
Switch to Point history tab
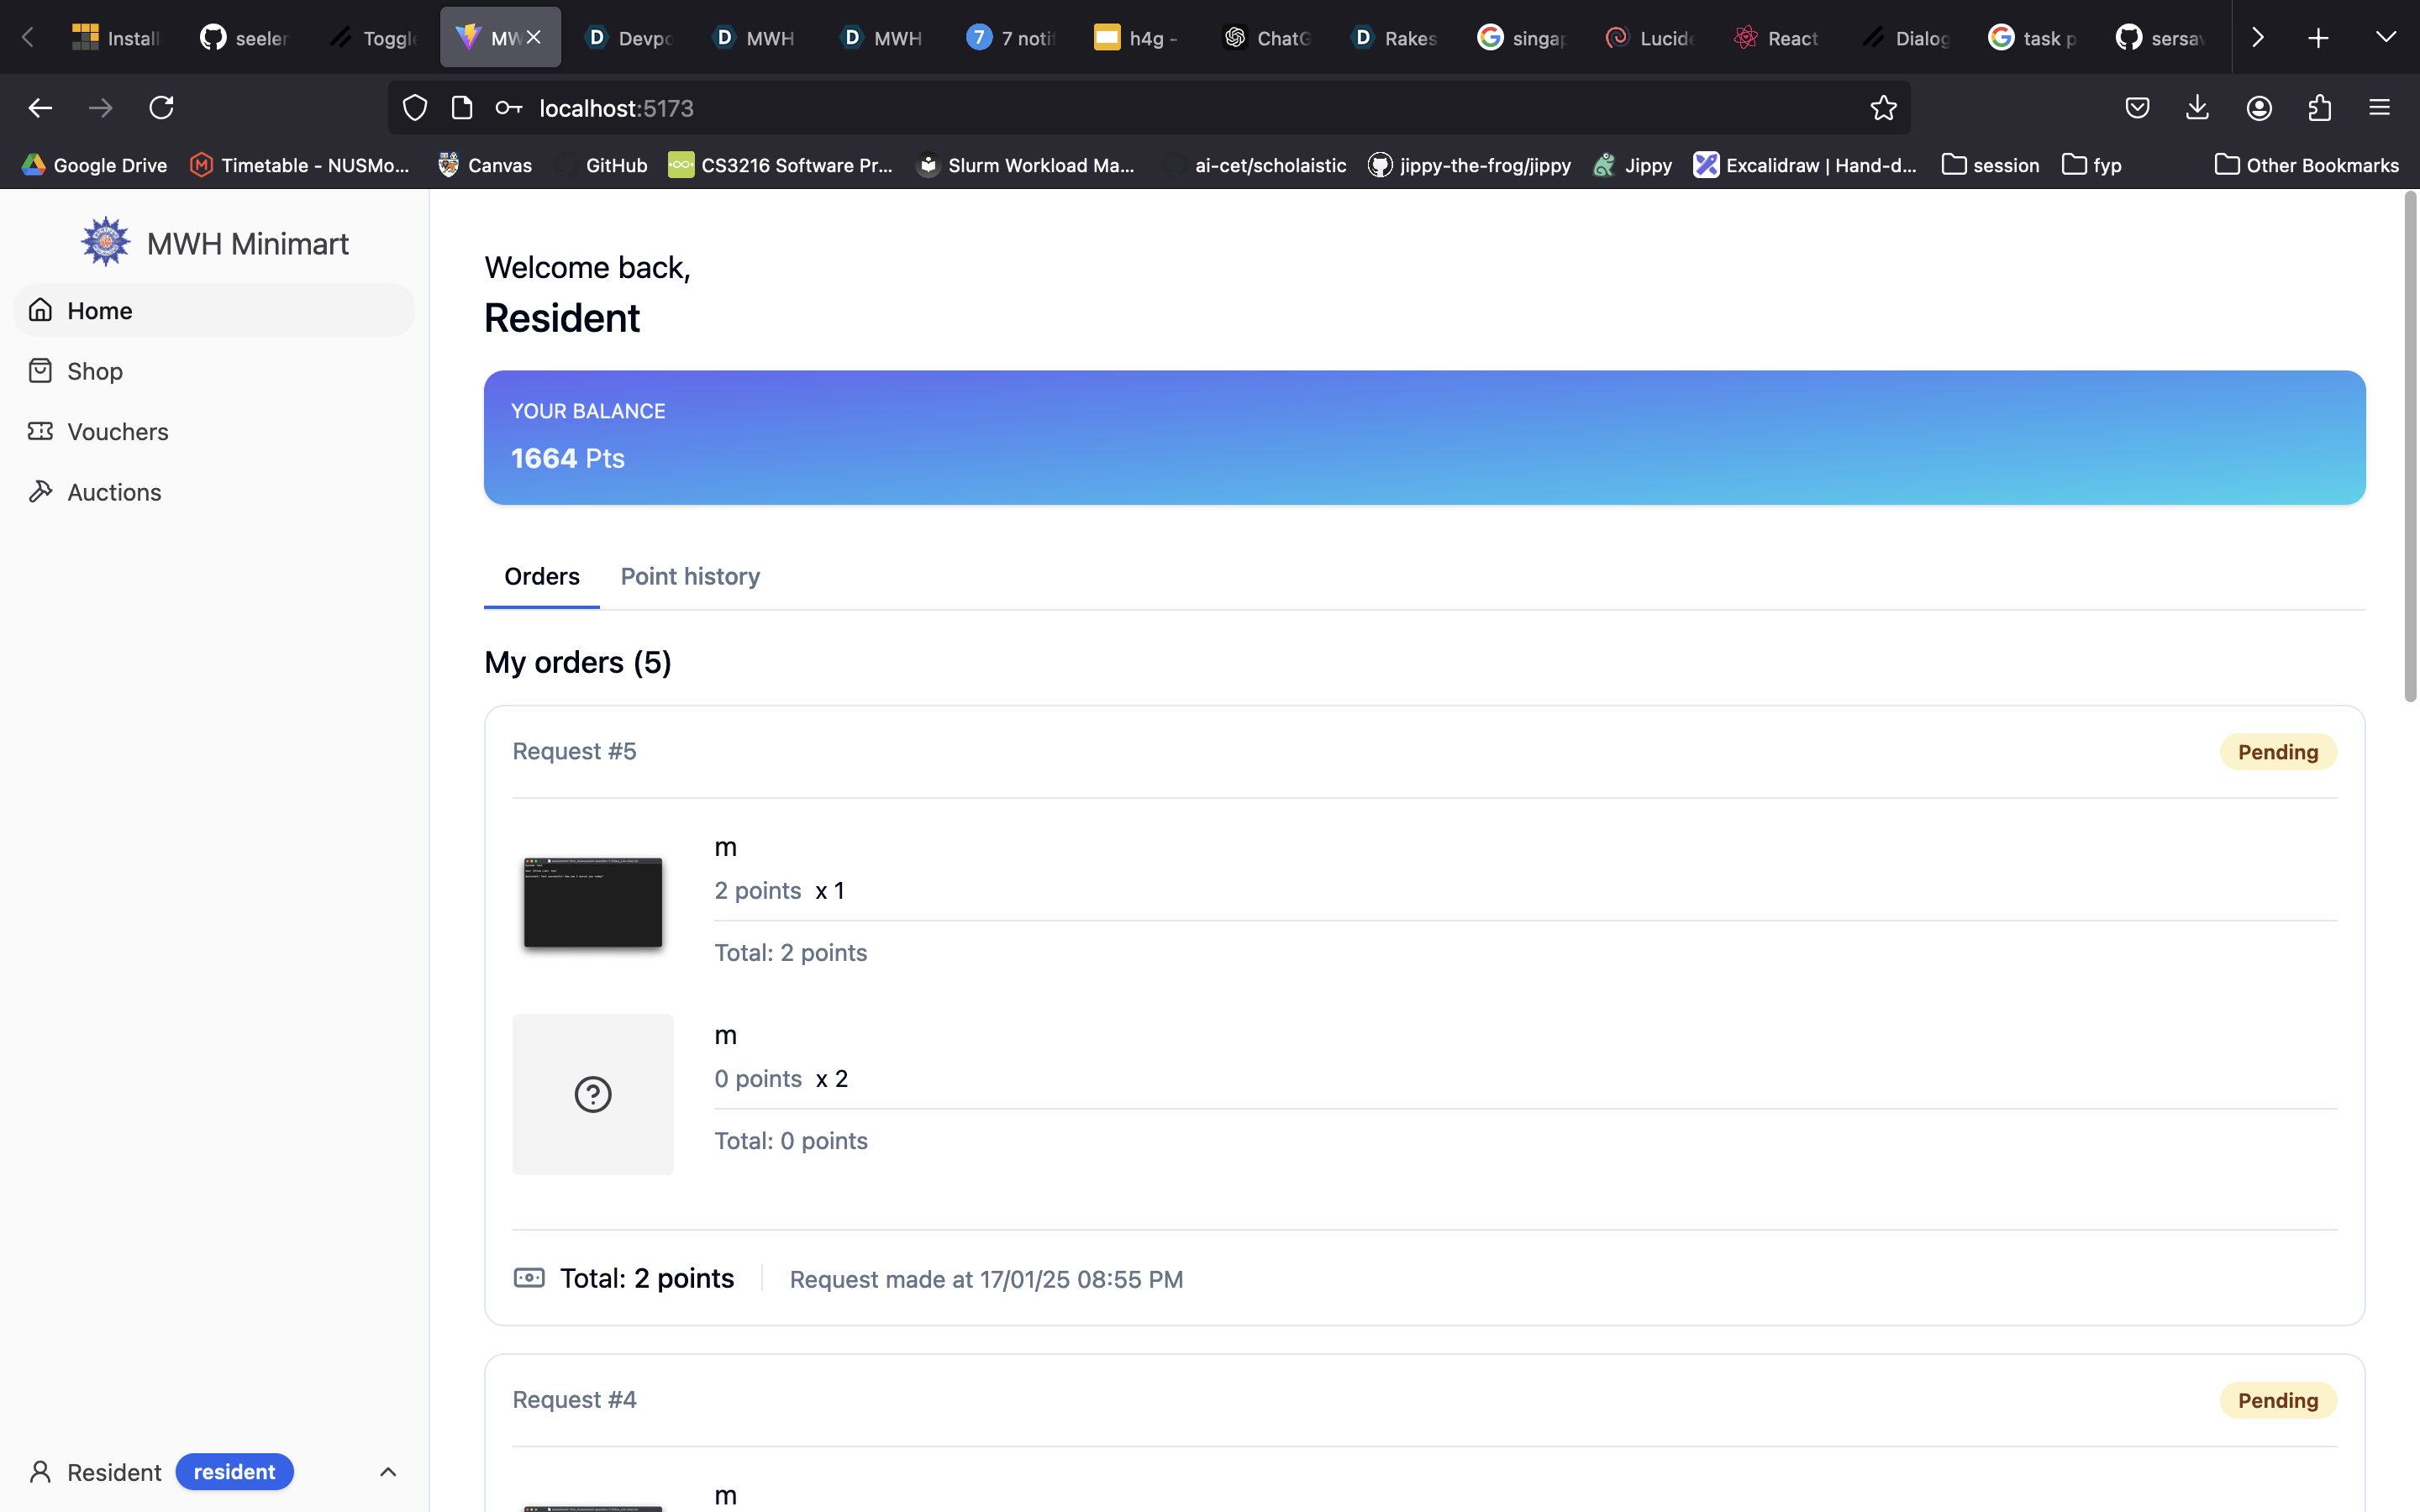[x=690, y=576]
